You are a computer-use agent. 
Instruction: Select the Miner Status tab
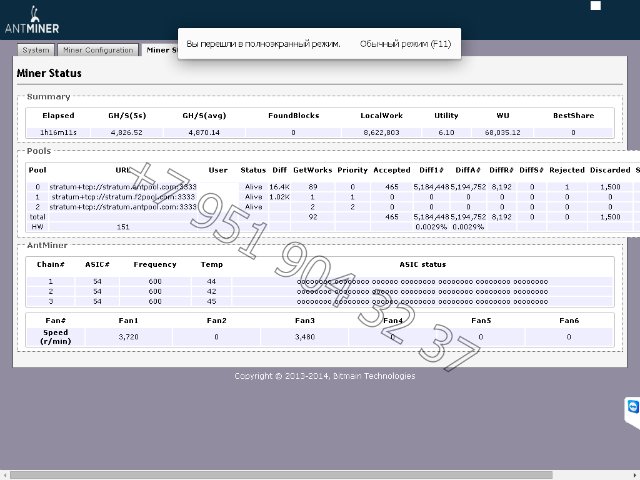point(160,50)
